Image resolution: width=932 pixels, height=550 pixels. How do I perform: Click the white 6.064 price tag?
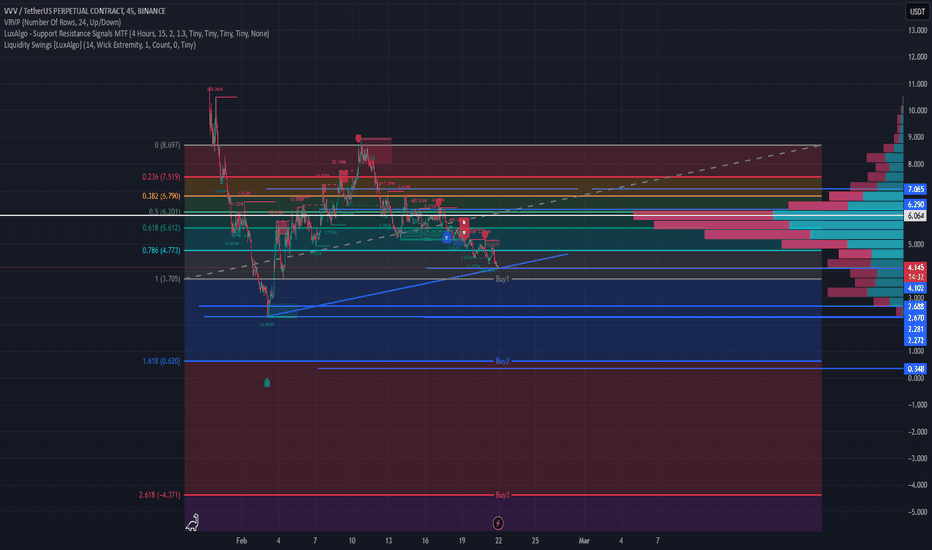click(915, 215)
